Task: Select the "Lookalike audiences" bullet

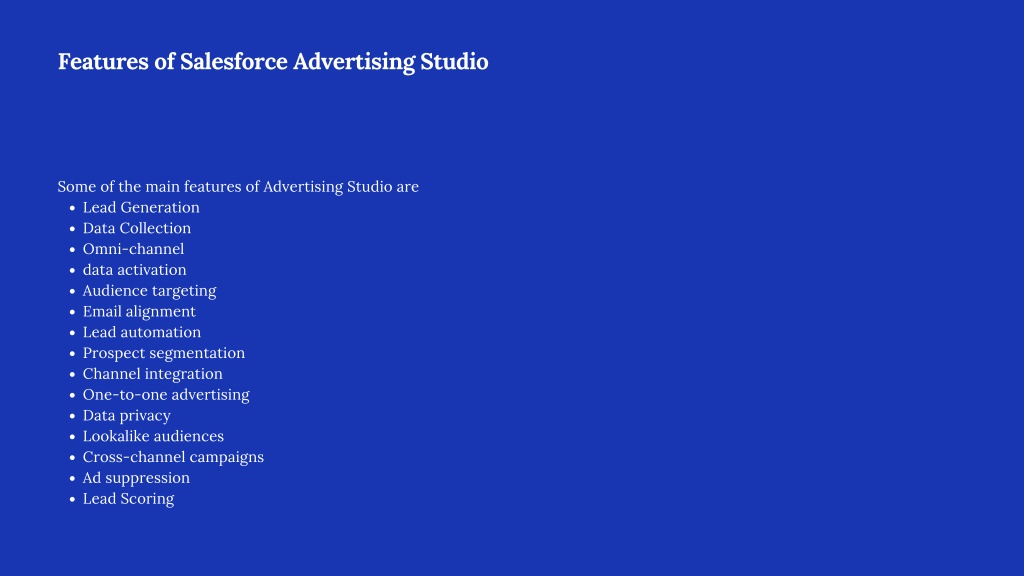Action: tap(153, 436)
